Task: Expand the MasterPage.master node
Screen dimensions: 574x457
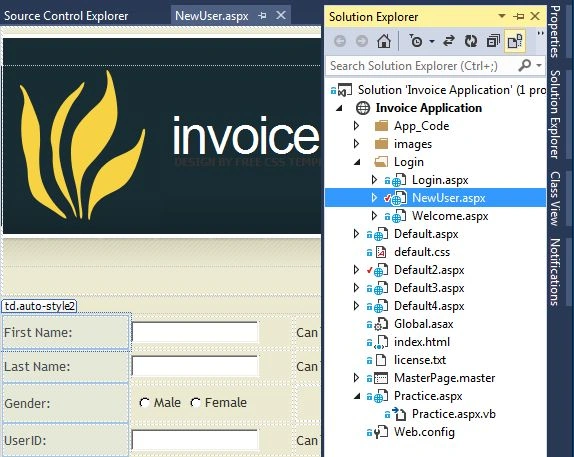Action: [356, 378]
